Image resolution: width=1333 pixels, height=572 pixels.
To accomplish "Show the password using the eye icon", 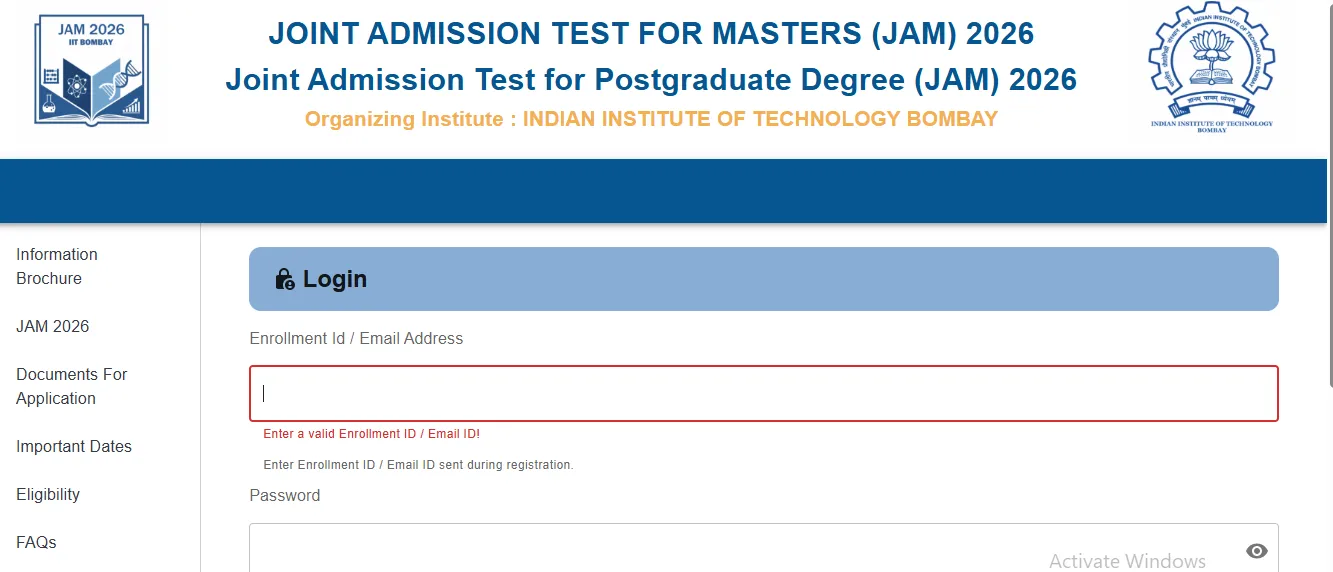I will pyautogui.click(x=1257, y=551).
